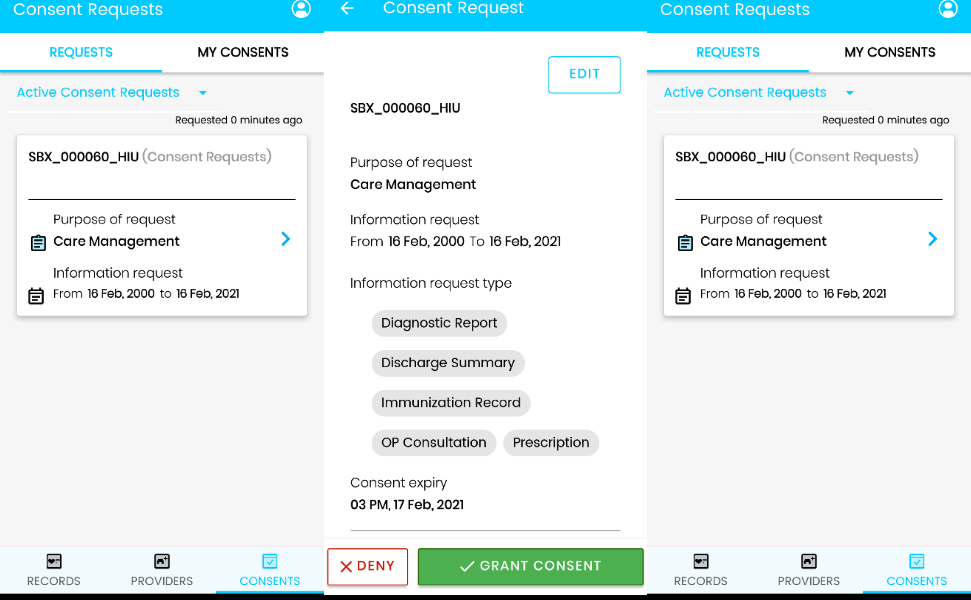Click the Edit button
This screenshot has width=971, height=600.
tap(584, 74)
